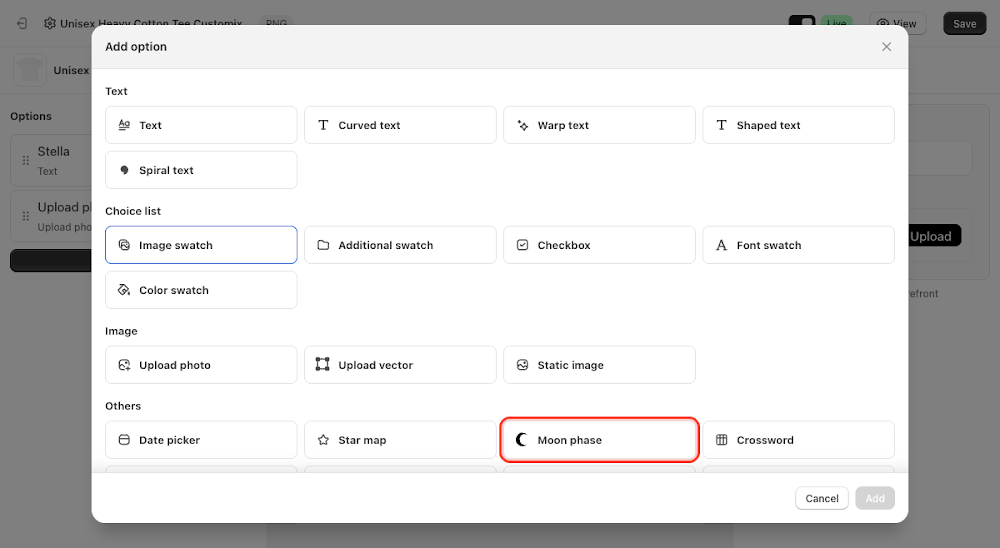Viewport: 1000px width, 548px height.
Task: Pick the Moon phase option
Action: point(599,440)
